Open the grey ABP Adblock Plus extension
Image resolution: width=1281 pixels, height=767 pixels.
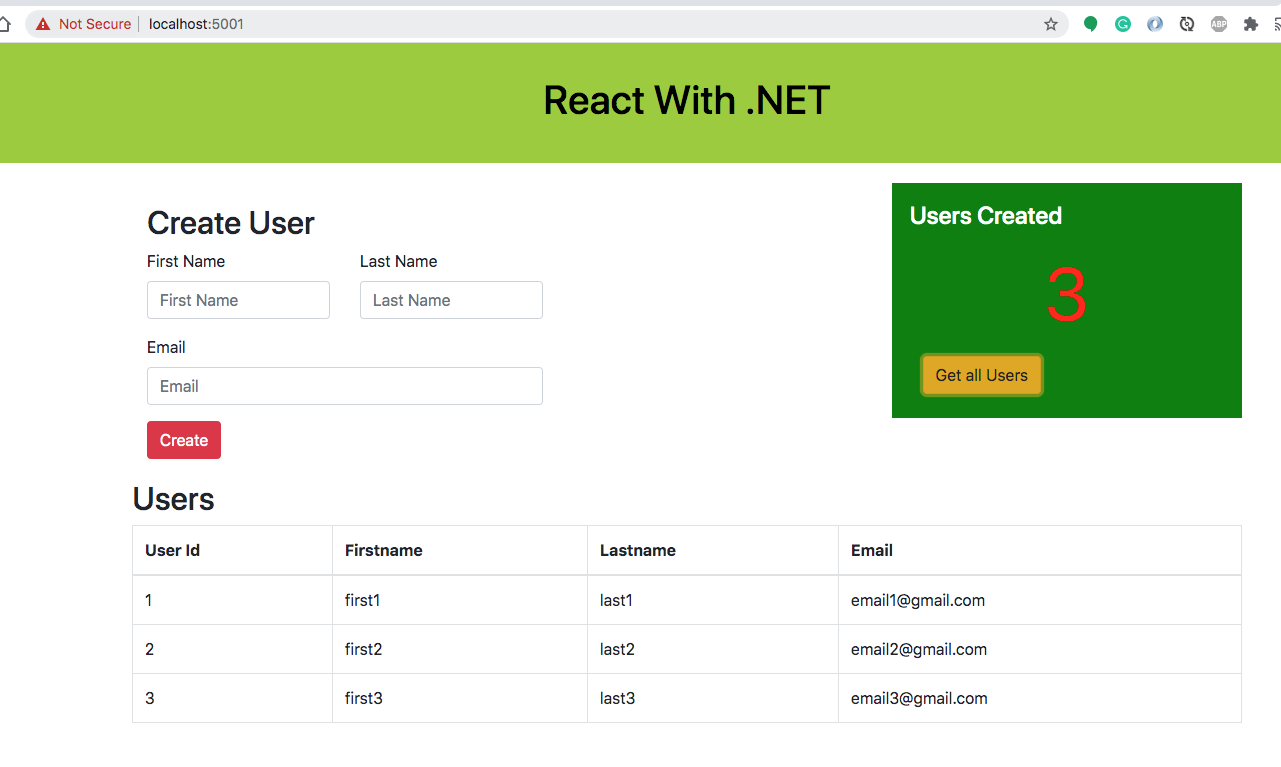(x=1219, y=24)
